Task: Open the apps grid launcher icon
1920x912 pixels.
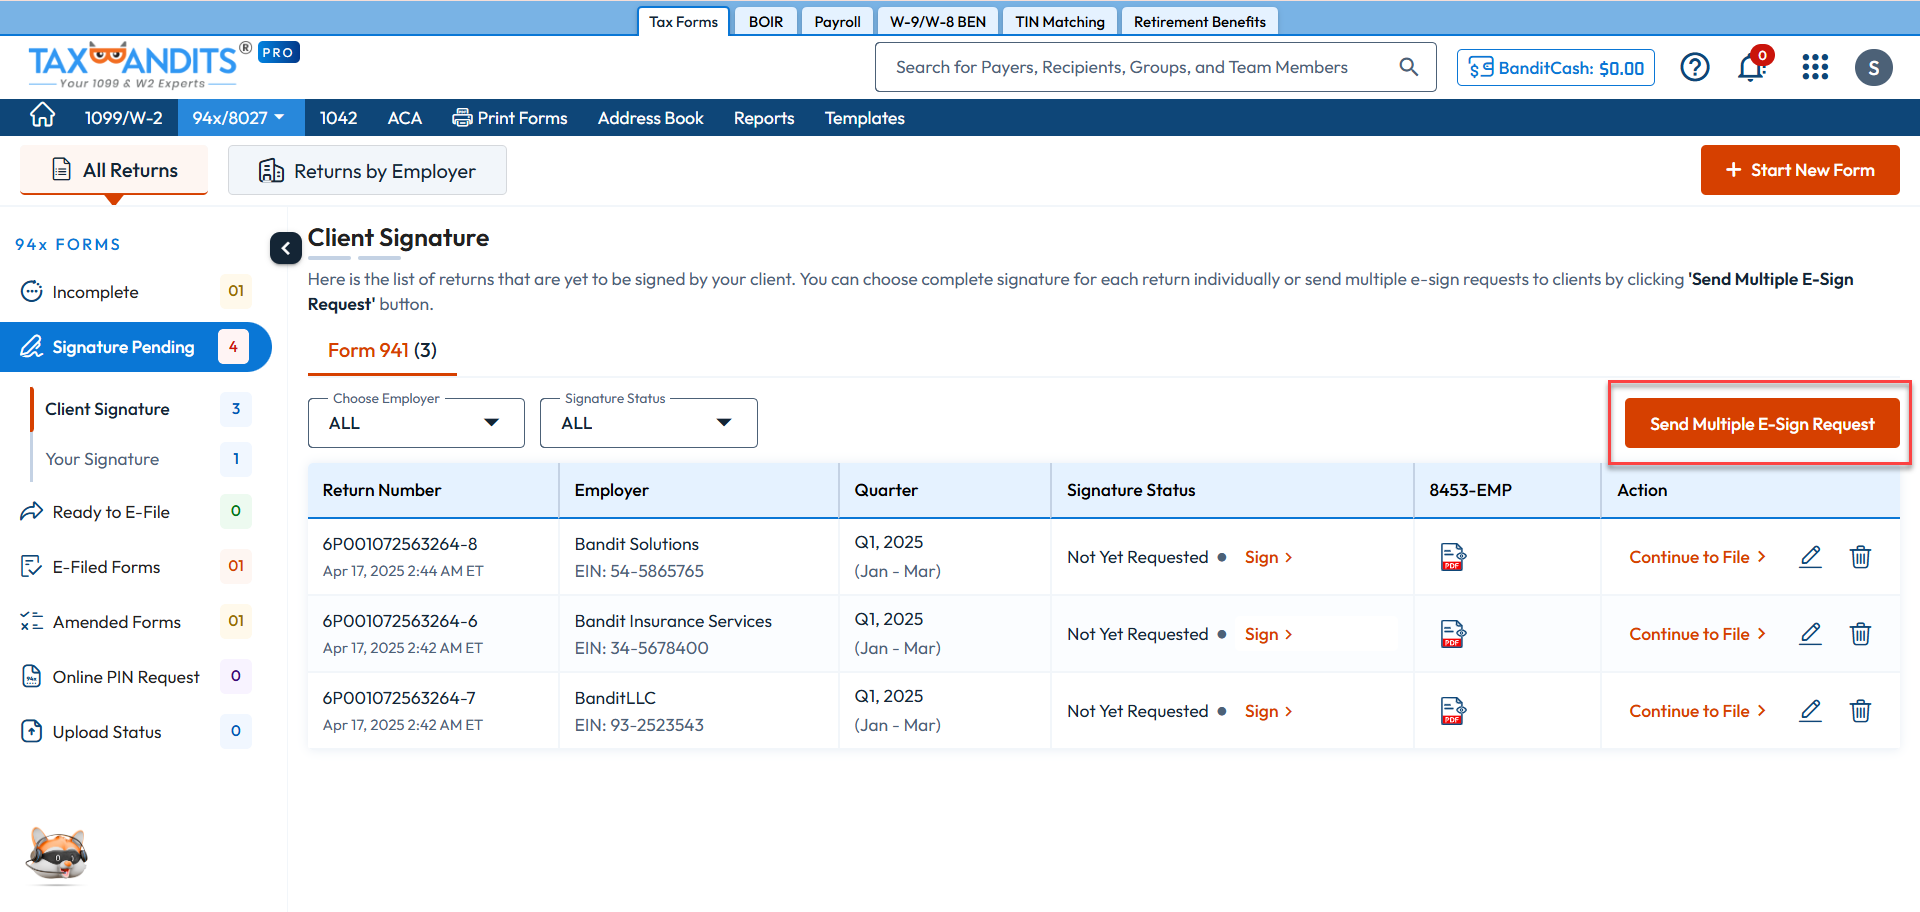Action: 1815,67
